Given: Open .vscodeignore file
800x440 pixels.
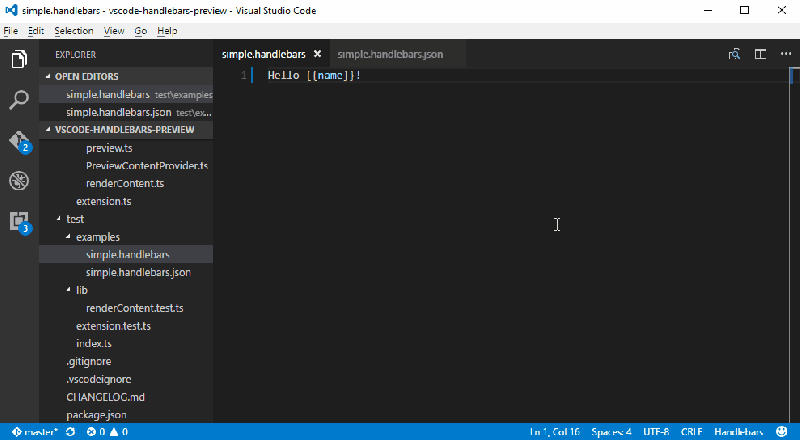Looking at the screenshot, I should [x=99, y=379].
